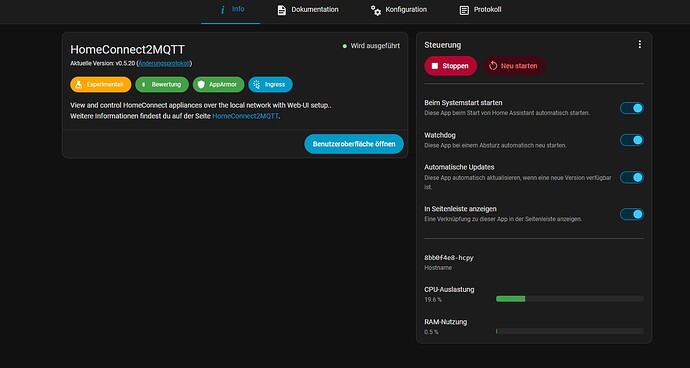Click the shield icon on AppArmor
This screenshot has width=690, height=368.
point(201,85)
